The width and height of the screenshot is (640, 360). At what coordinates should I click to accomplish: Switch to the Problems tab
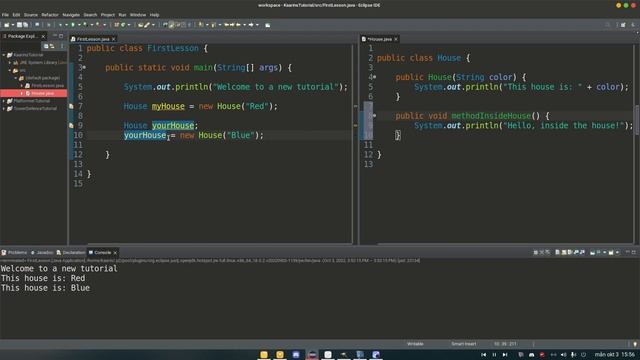14,253
